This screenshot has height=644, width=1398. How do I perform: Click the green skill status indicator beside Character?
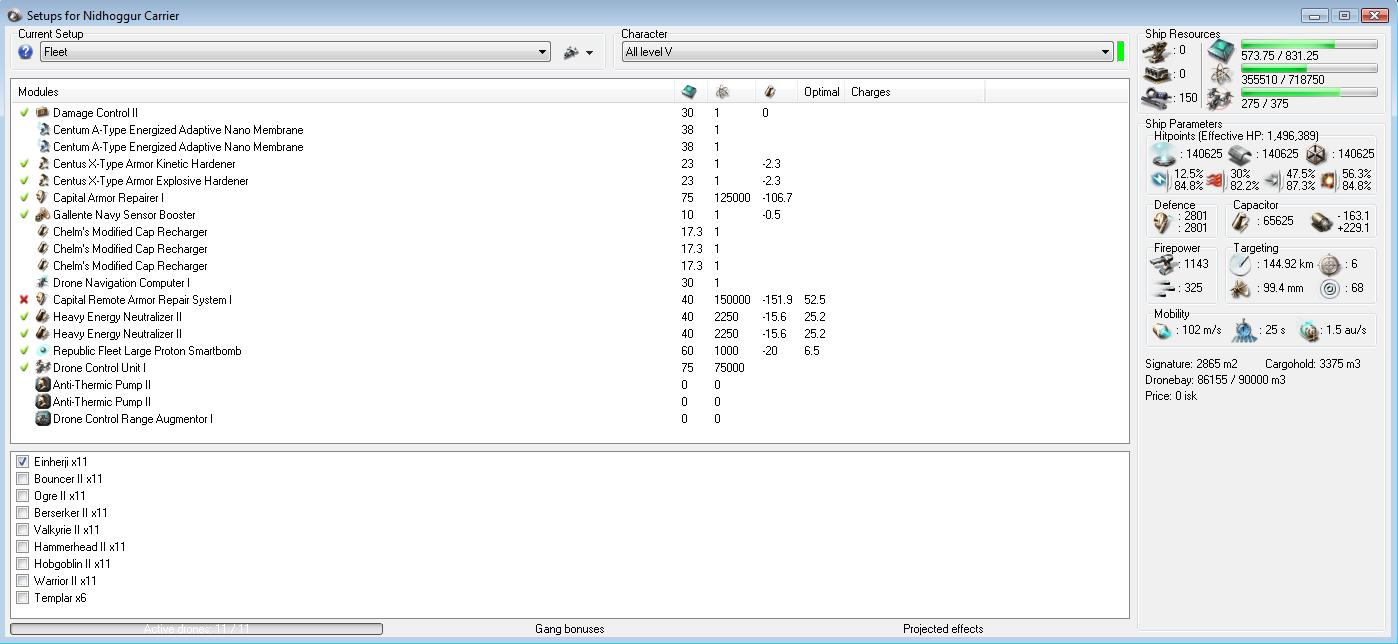(1120, 52)
